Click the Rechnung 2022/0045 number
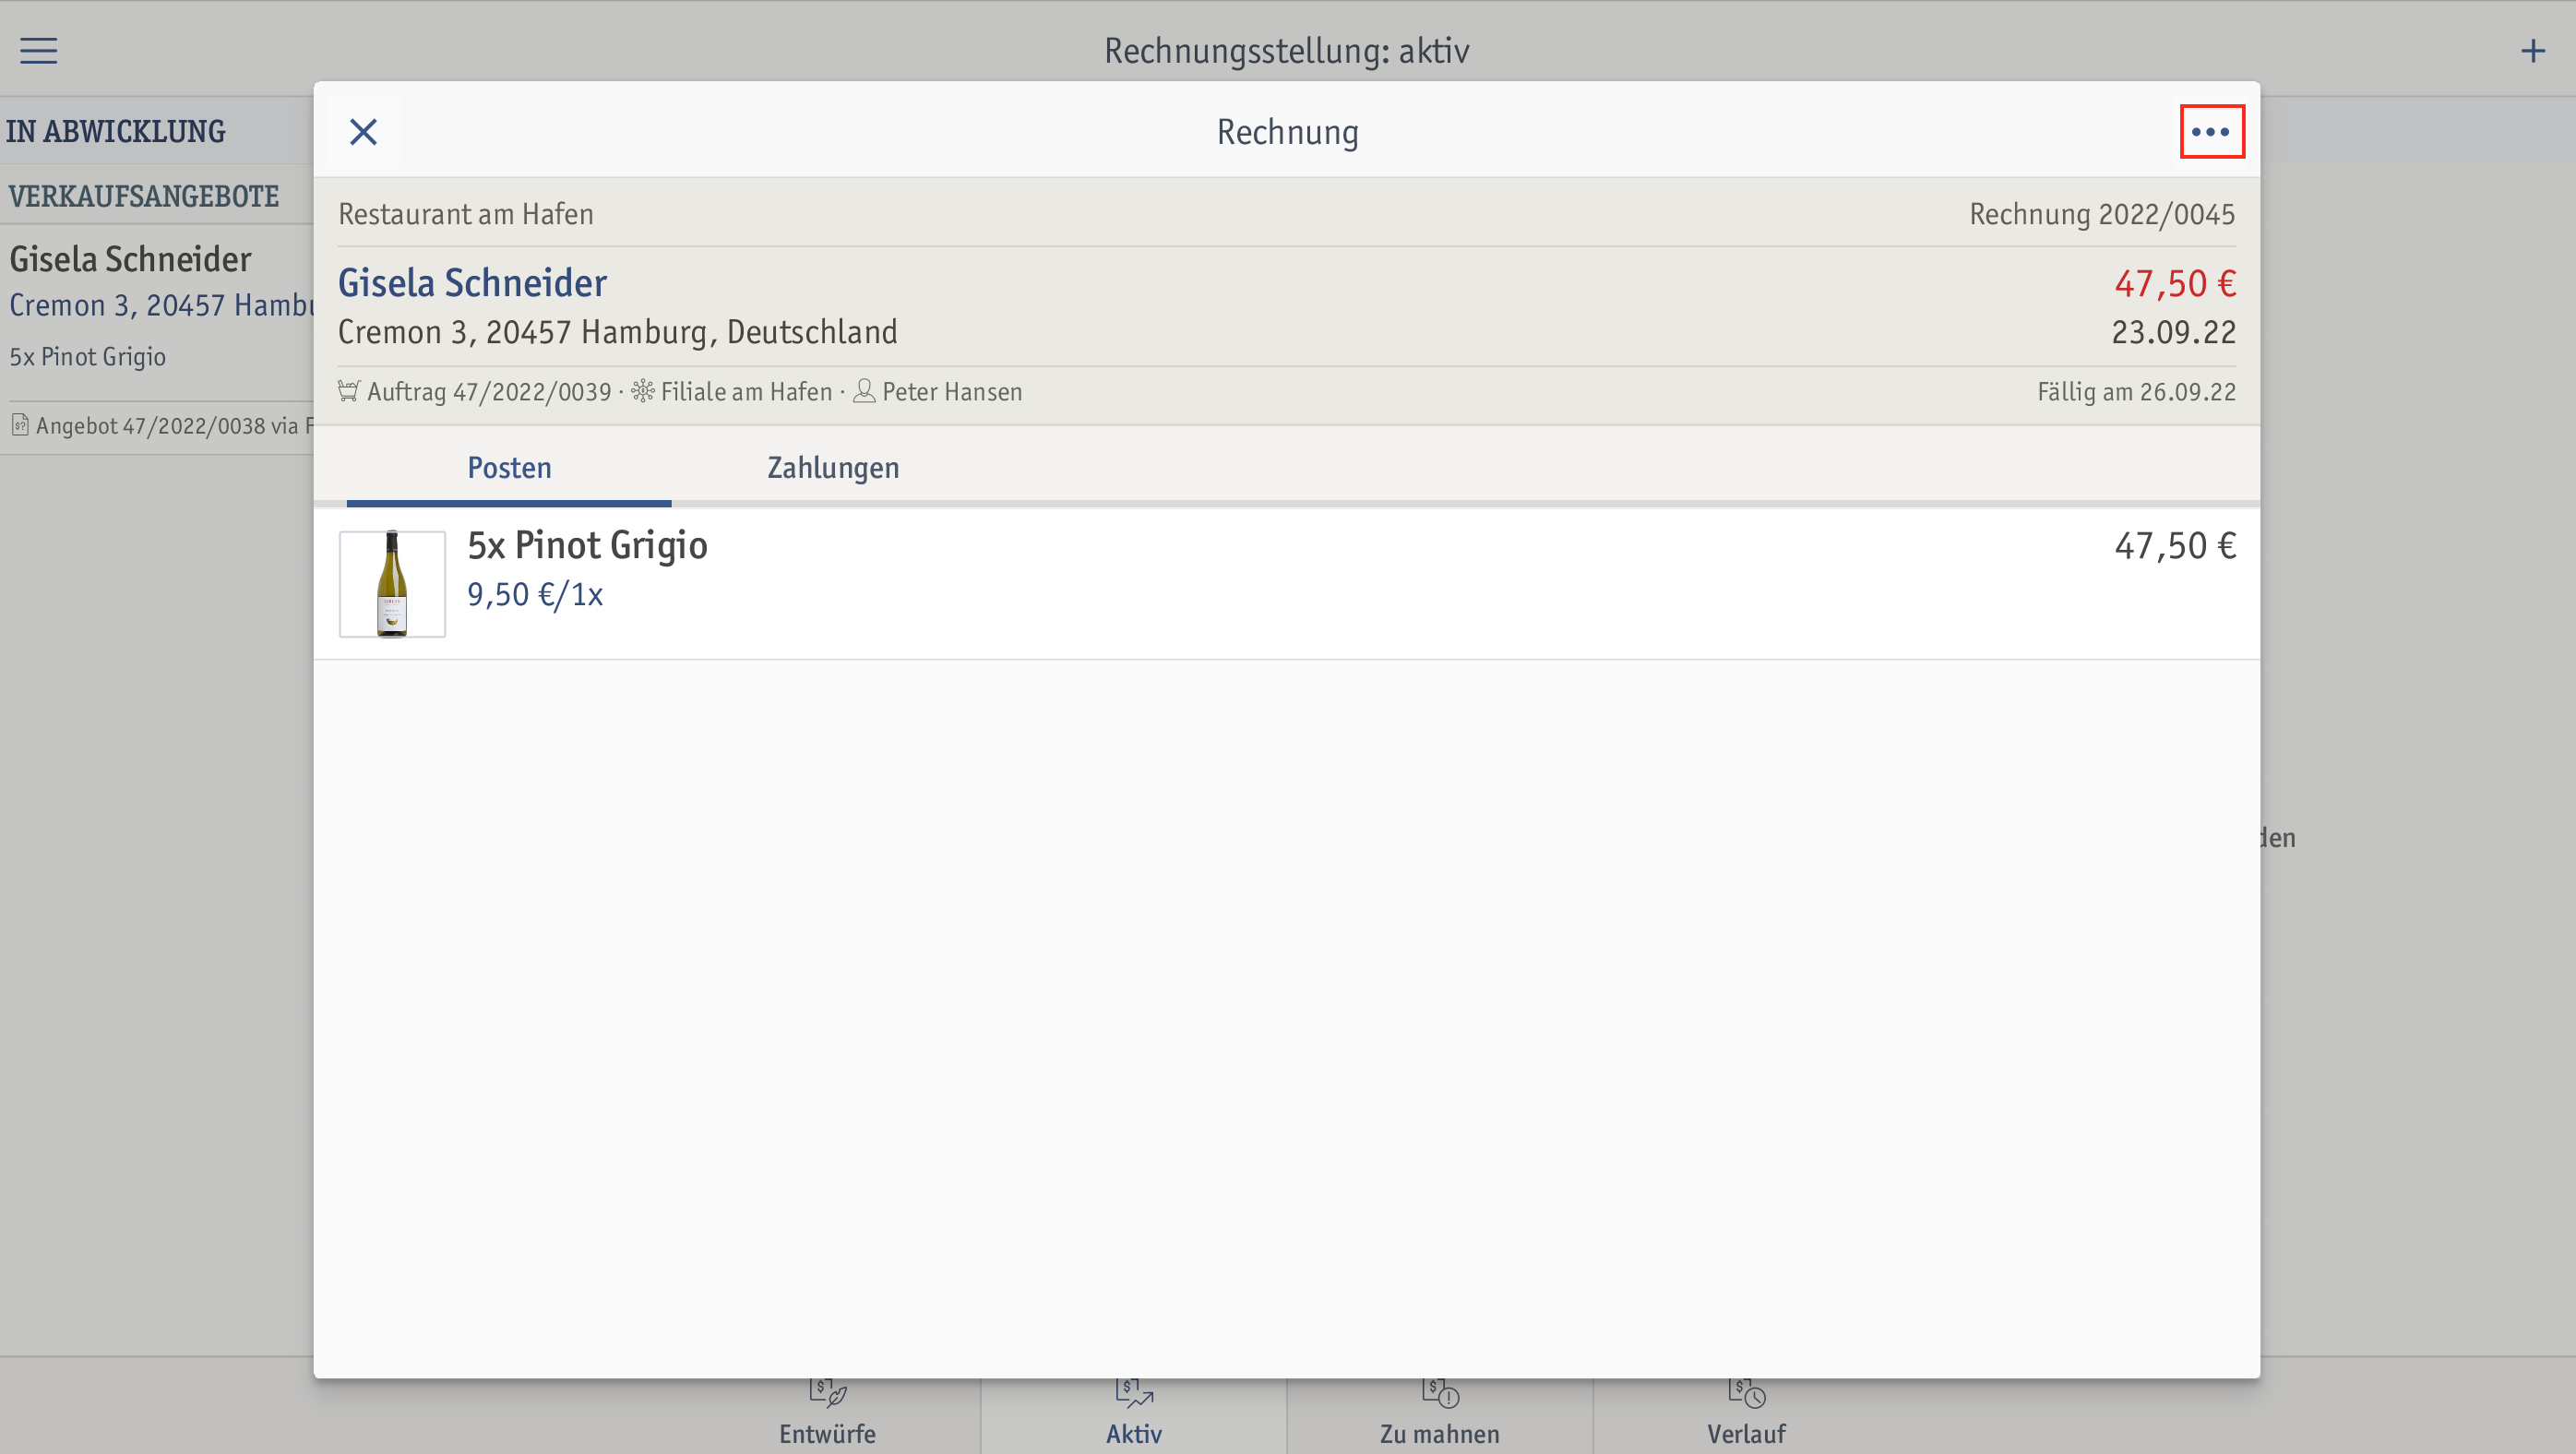2576x1454 pixels. [x=2102, y=214]
